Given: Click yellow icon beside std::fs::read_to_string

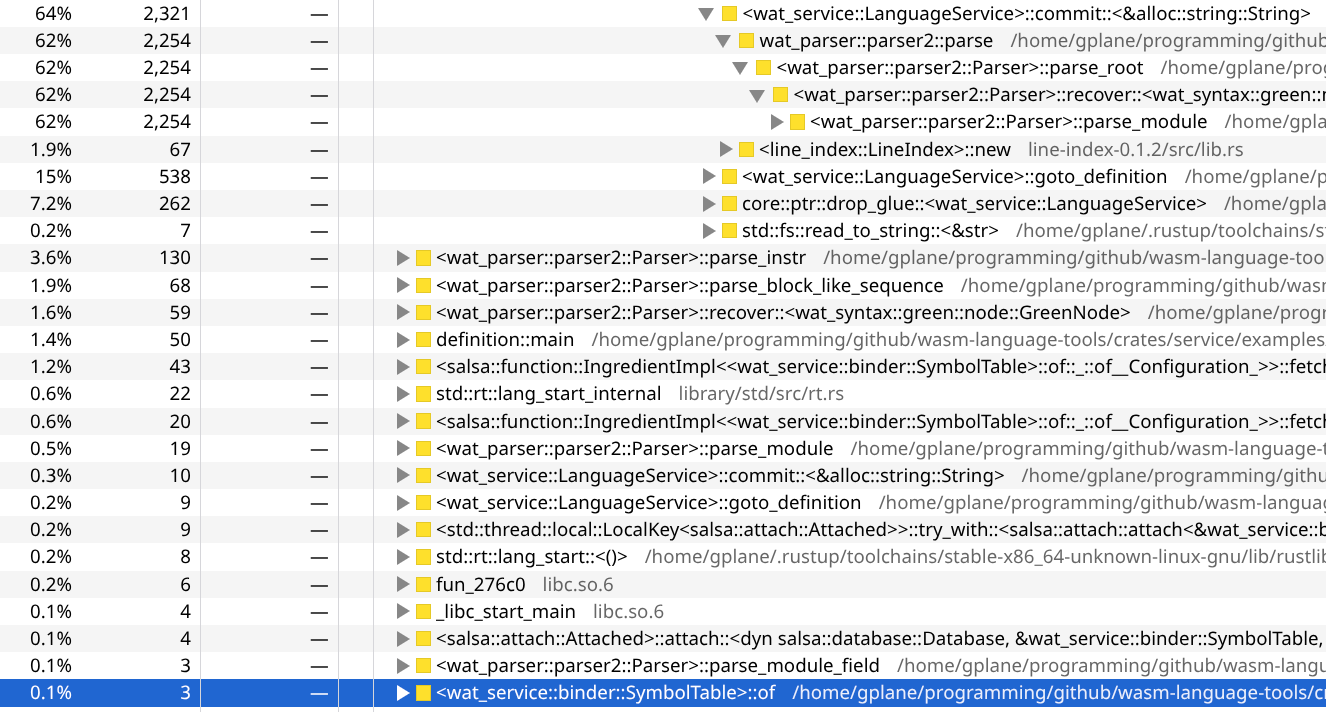Looking at the screenshot, I should click(x=729, y=230).
